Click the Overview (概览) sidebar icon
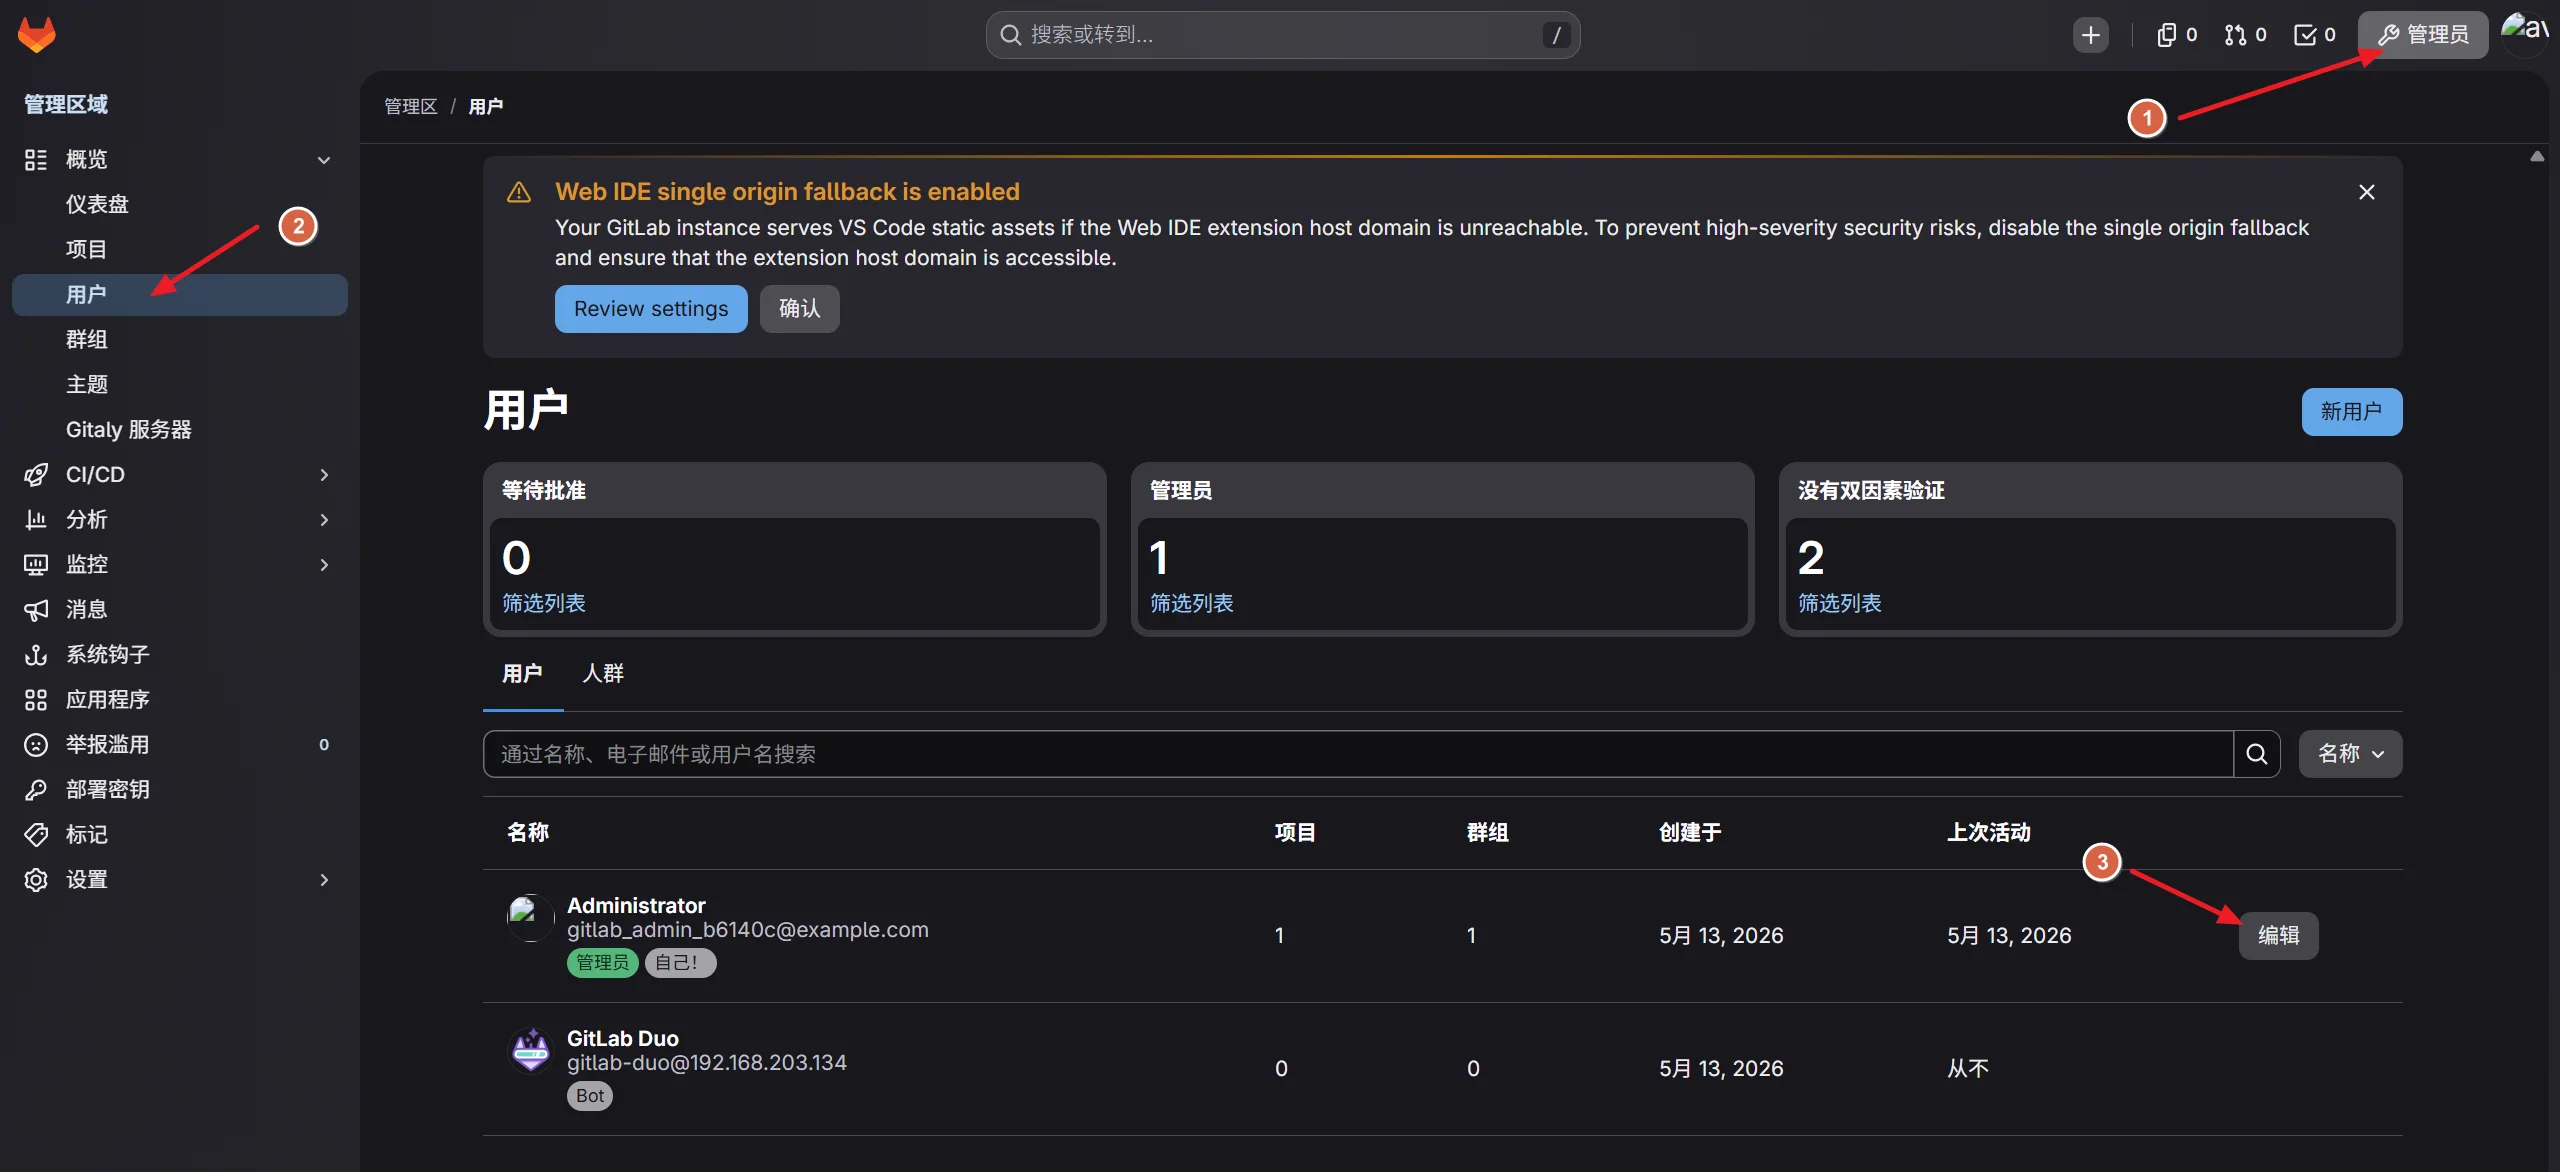 point(36,160)
